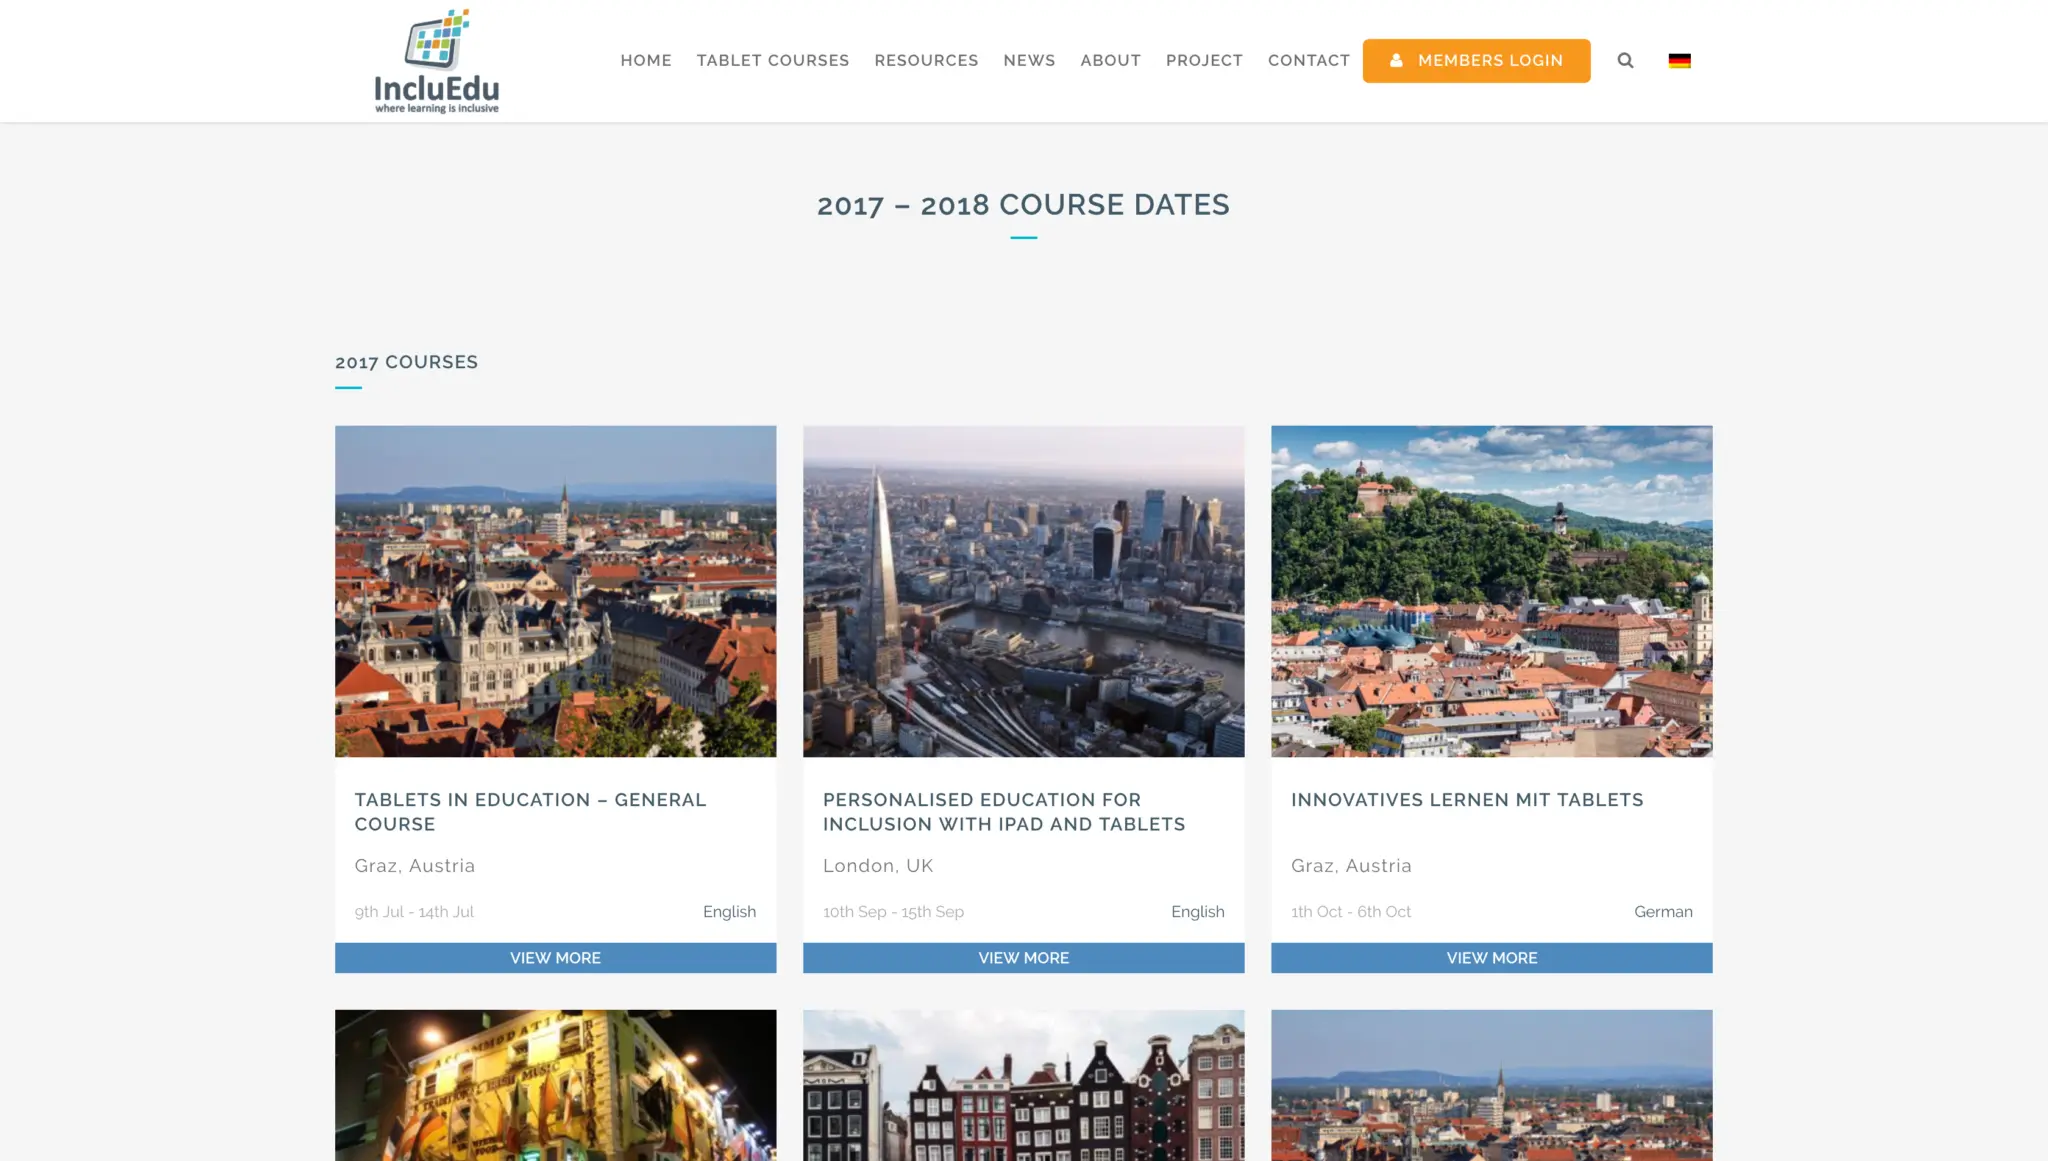Screen dimensions: 2048x1161
Task: Go to Resources menu item
Action: click(926, 60)
